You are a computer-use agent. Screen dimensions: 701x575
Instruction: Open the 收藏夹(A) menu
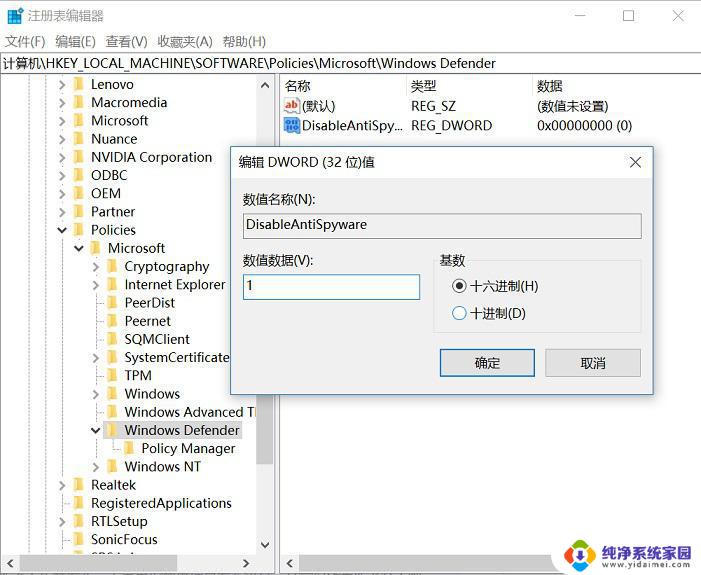coord(185,42)
